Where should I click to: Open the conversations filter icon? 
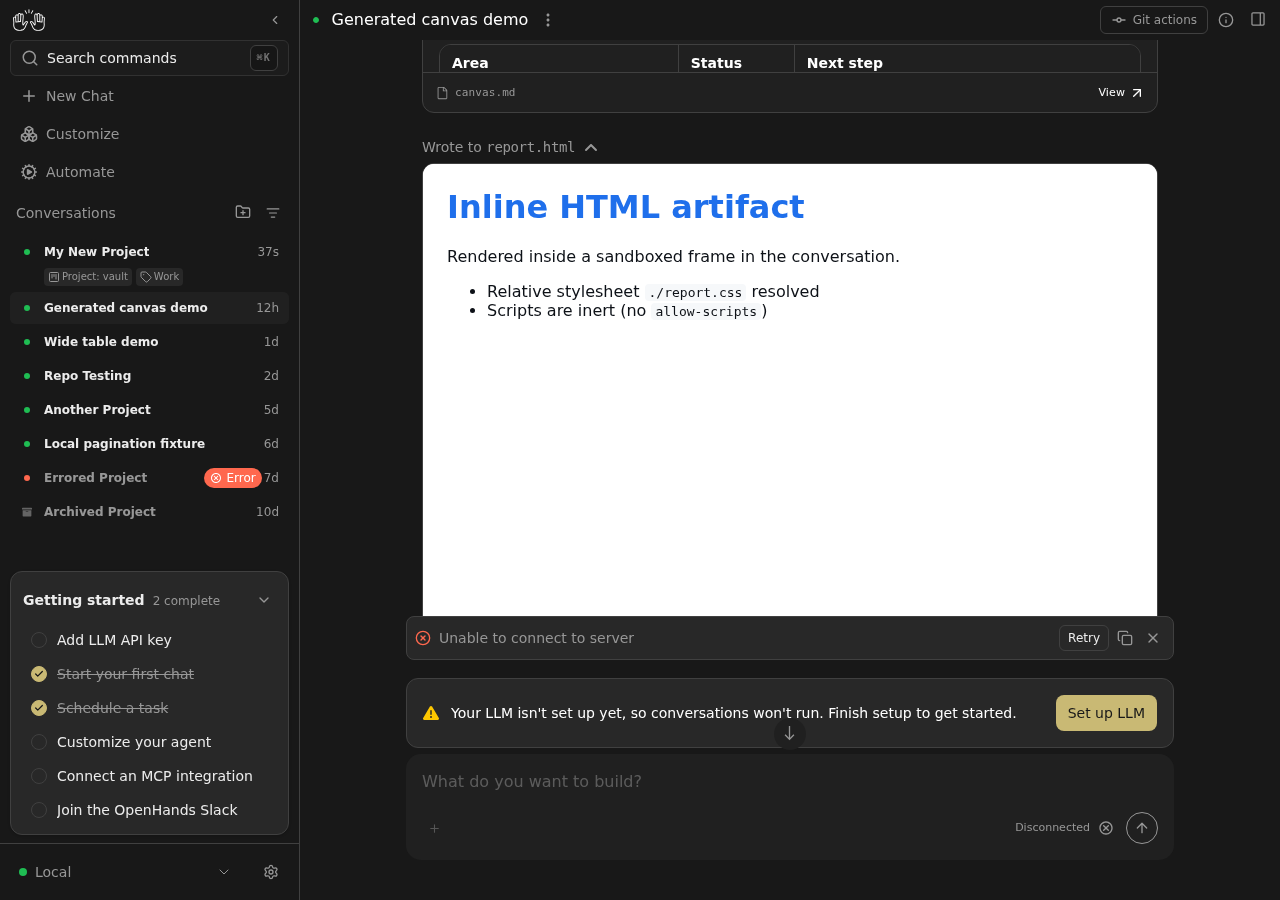point(273,213)
